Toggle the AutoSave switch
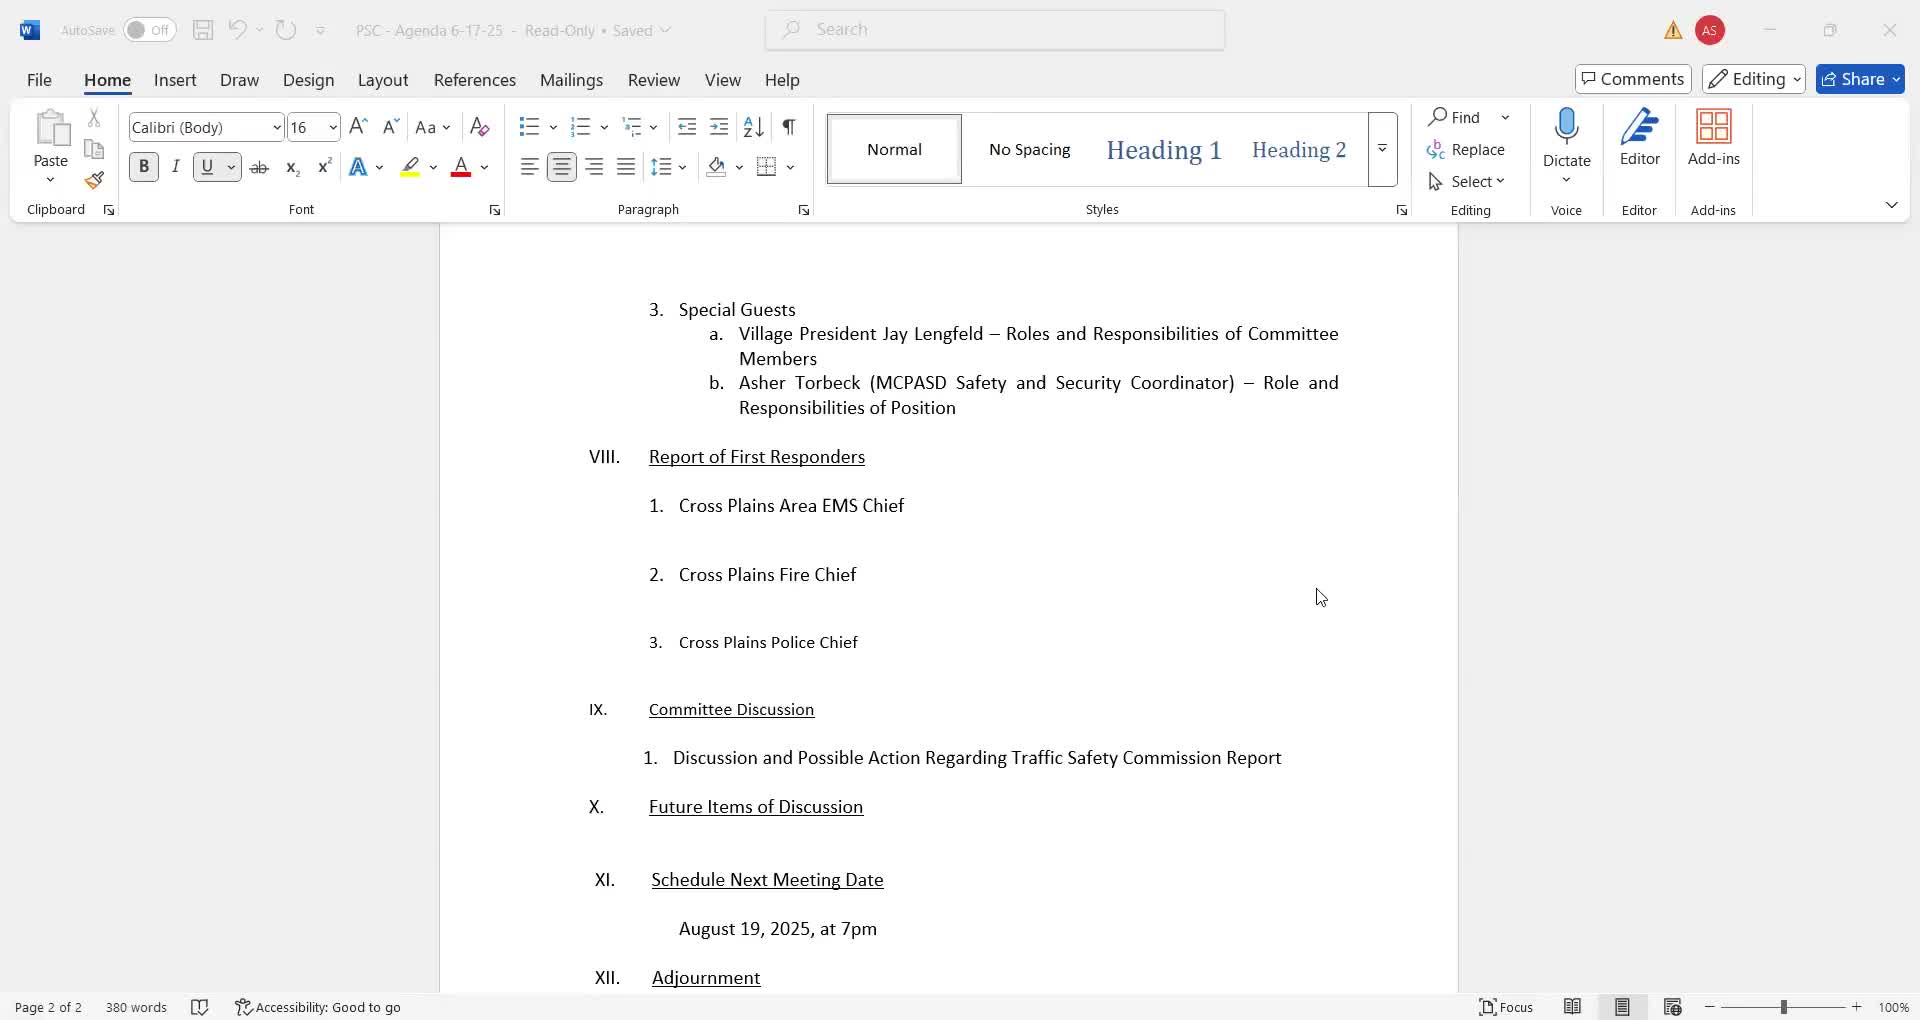 (149, 30)
